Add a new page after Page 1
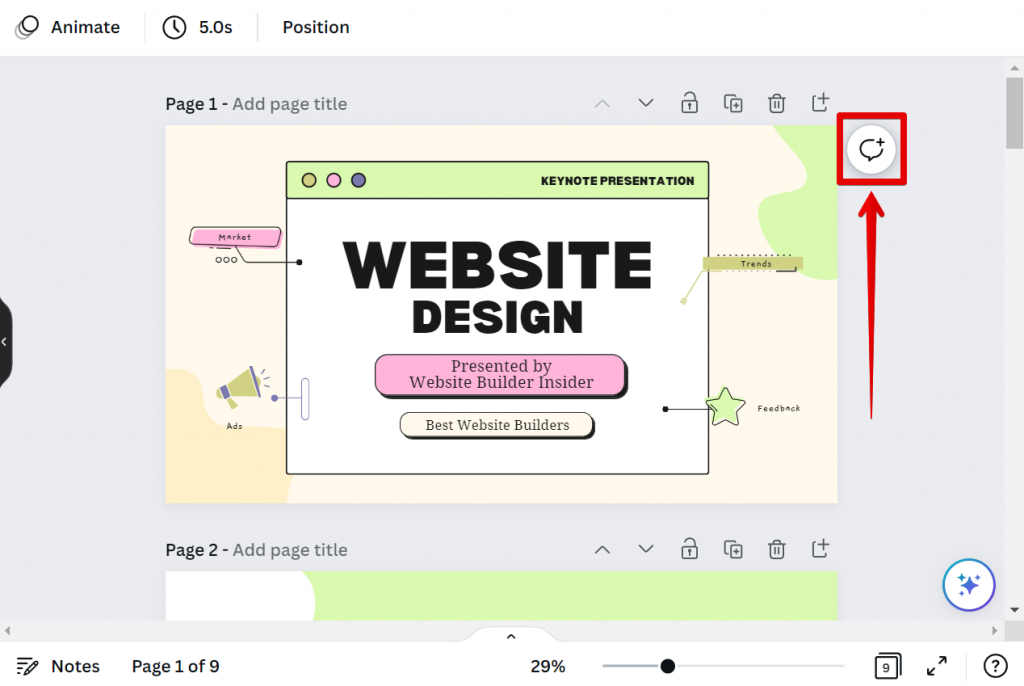Screen dimensions: 1024x686 pyautogui.click(x=820, y=103)
